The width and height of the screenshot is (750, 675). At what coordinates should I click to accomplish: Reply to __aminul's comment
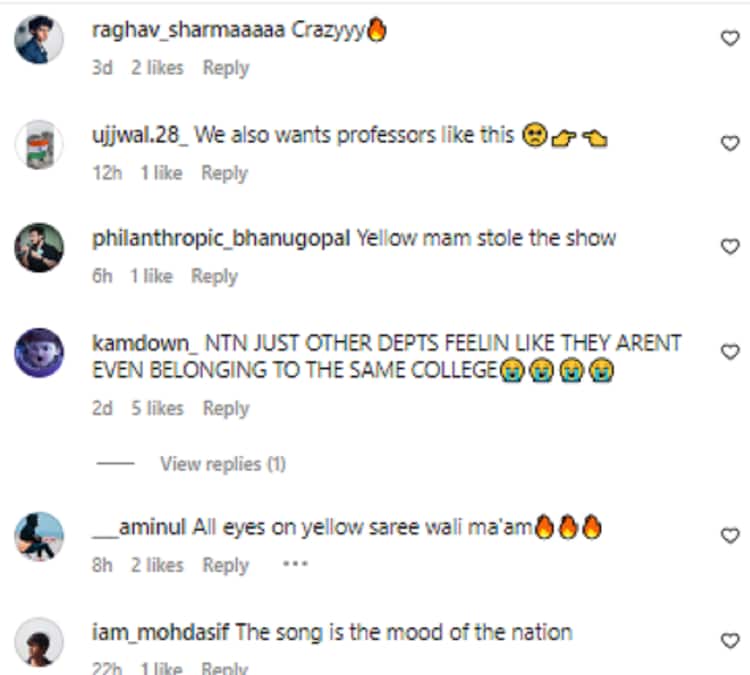coord(226,565)
